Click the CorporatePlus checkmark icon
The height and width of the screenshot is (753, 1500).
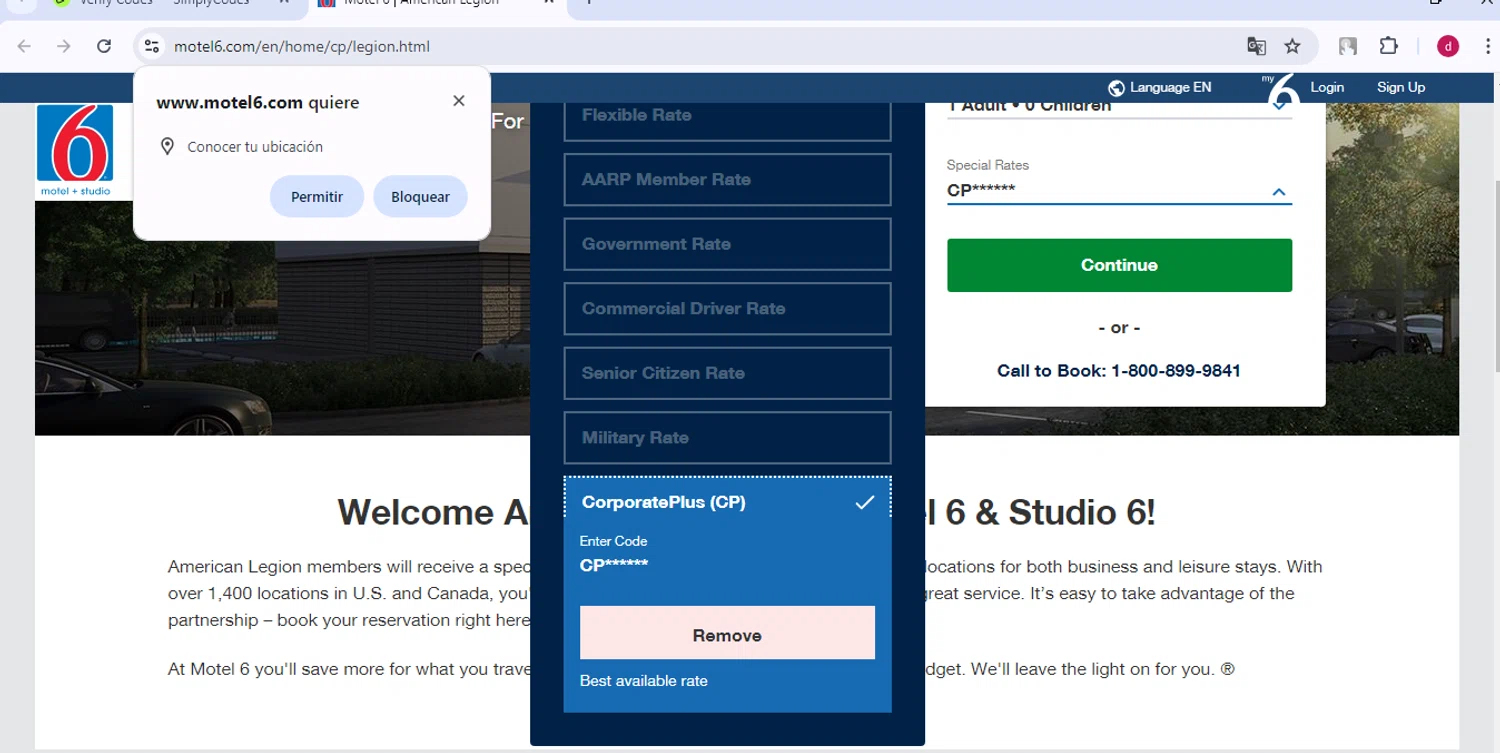click(865, 502)
